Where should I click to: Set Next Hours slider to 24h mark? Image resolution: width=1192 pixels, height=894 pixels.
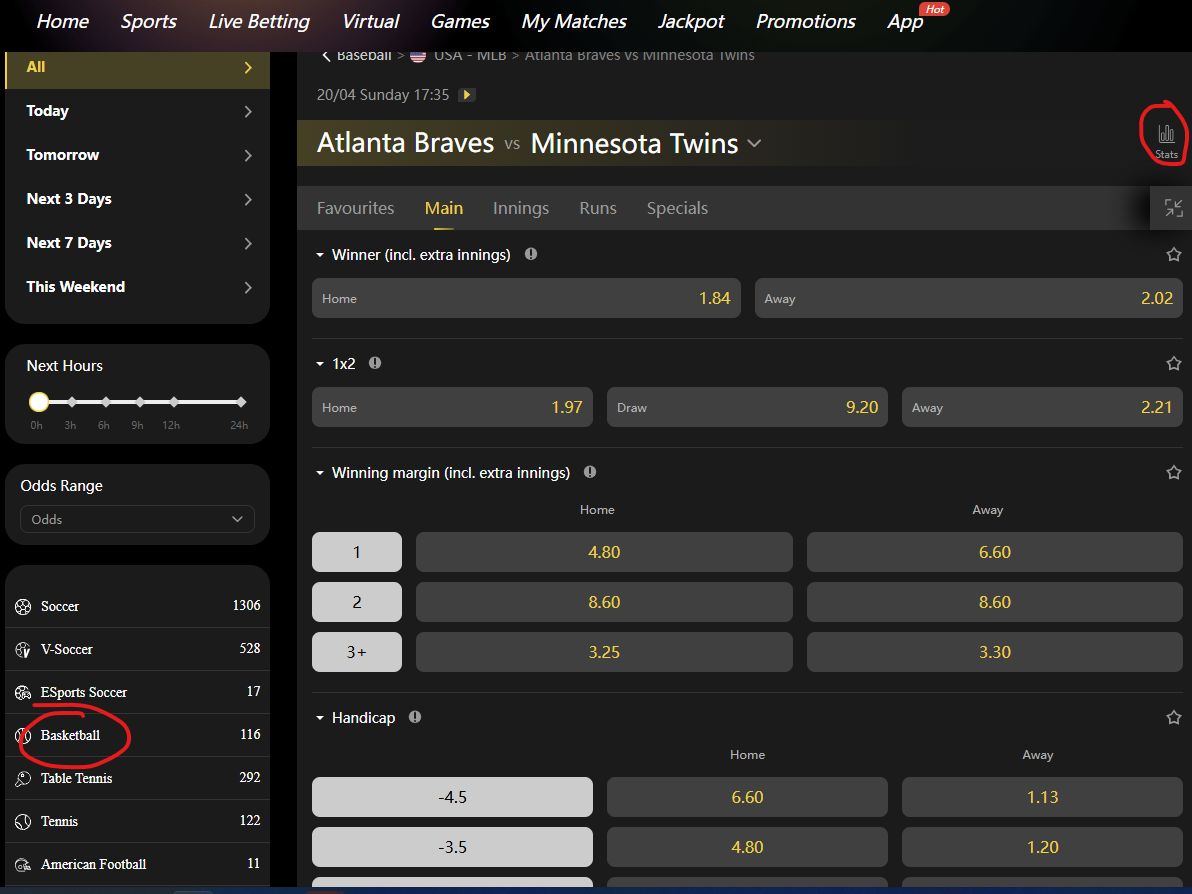point(241,401)
